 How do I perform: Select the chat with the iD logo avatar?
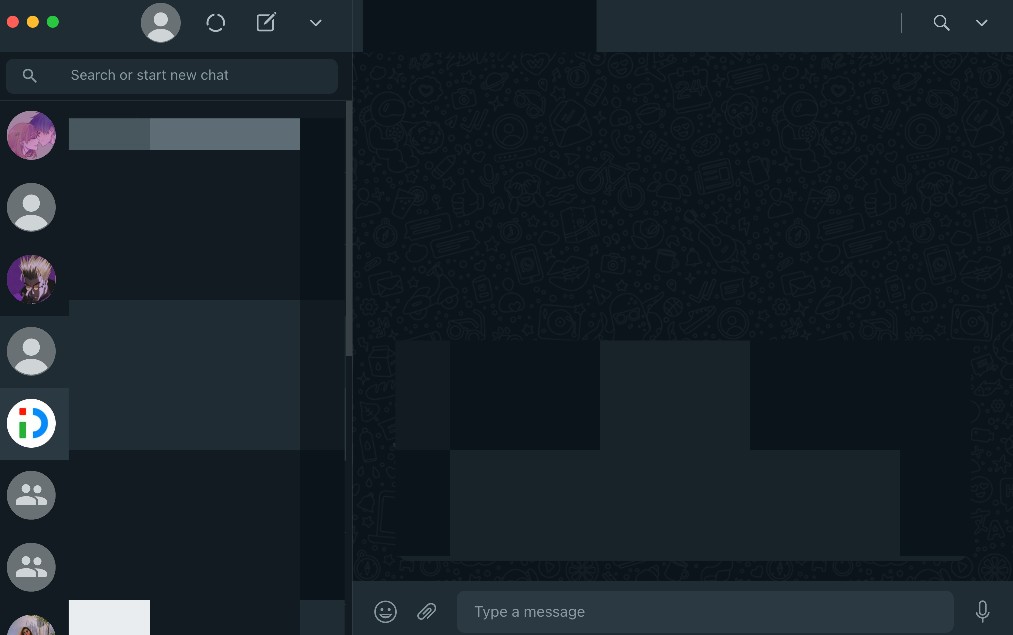31,423
